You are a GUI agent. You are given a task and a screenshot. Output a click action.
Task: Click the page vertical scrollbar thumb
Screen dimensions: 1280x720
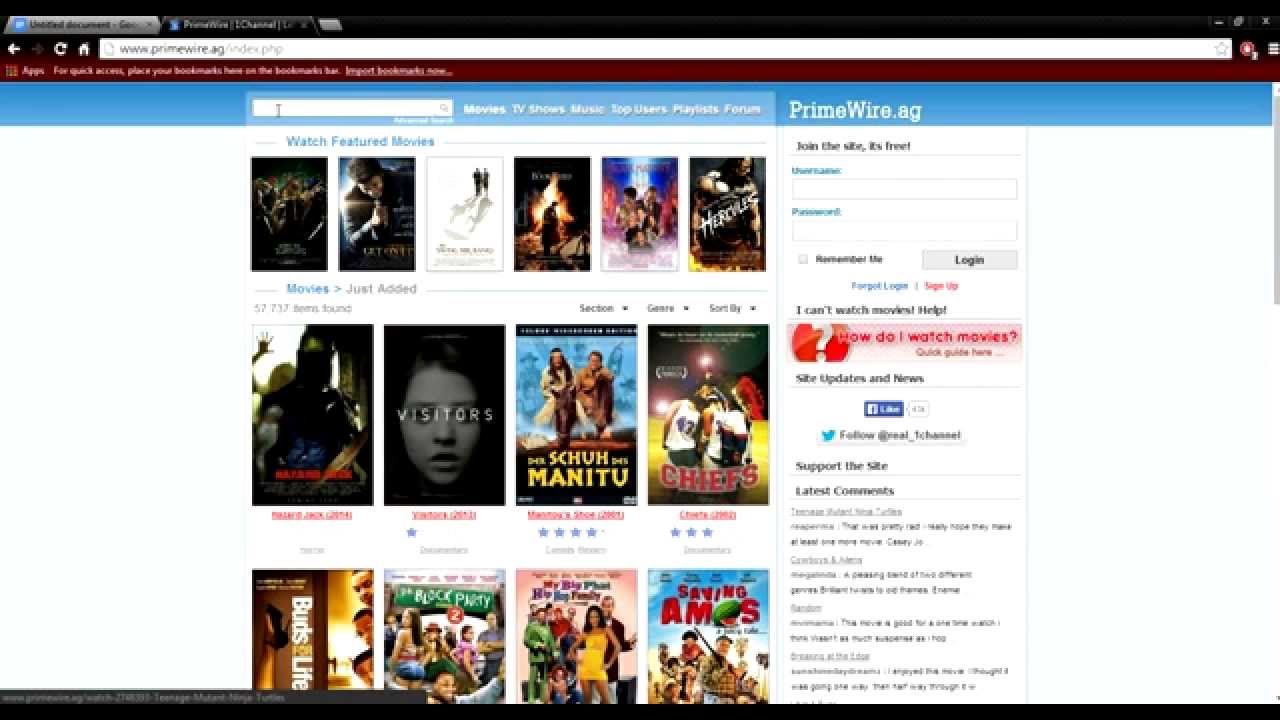1275,200
